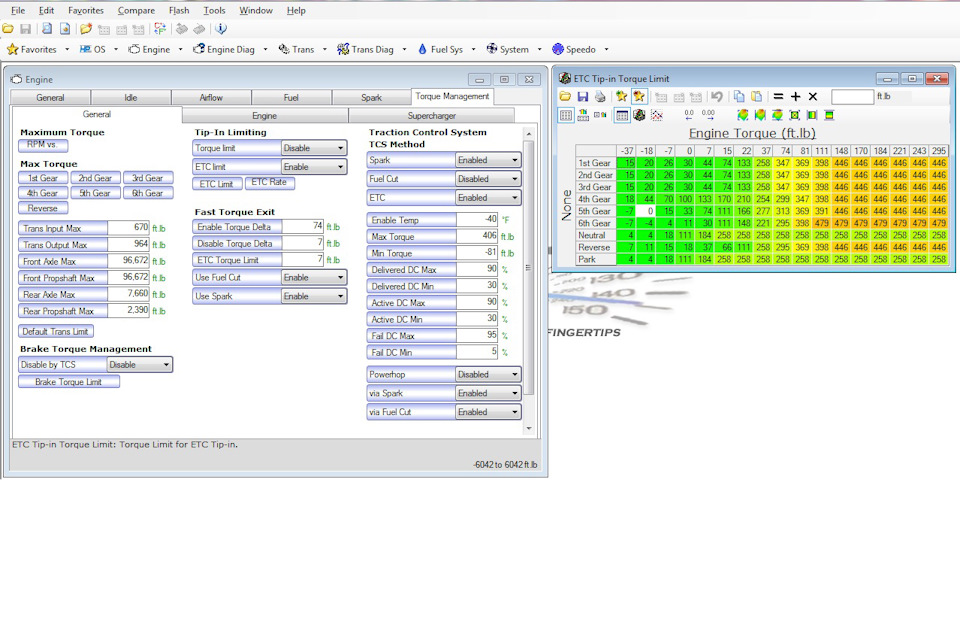
Task: Click the Reverse max torque button
Action: tap(43, 209)
